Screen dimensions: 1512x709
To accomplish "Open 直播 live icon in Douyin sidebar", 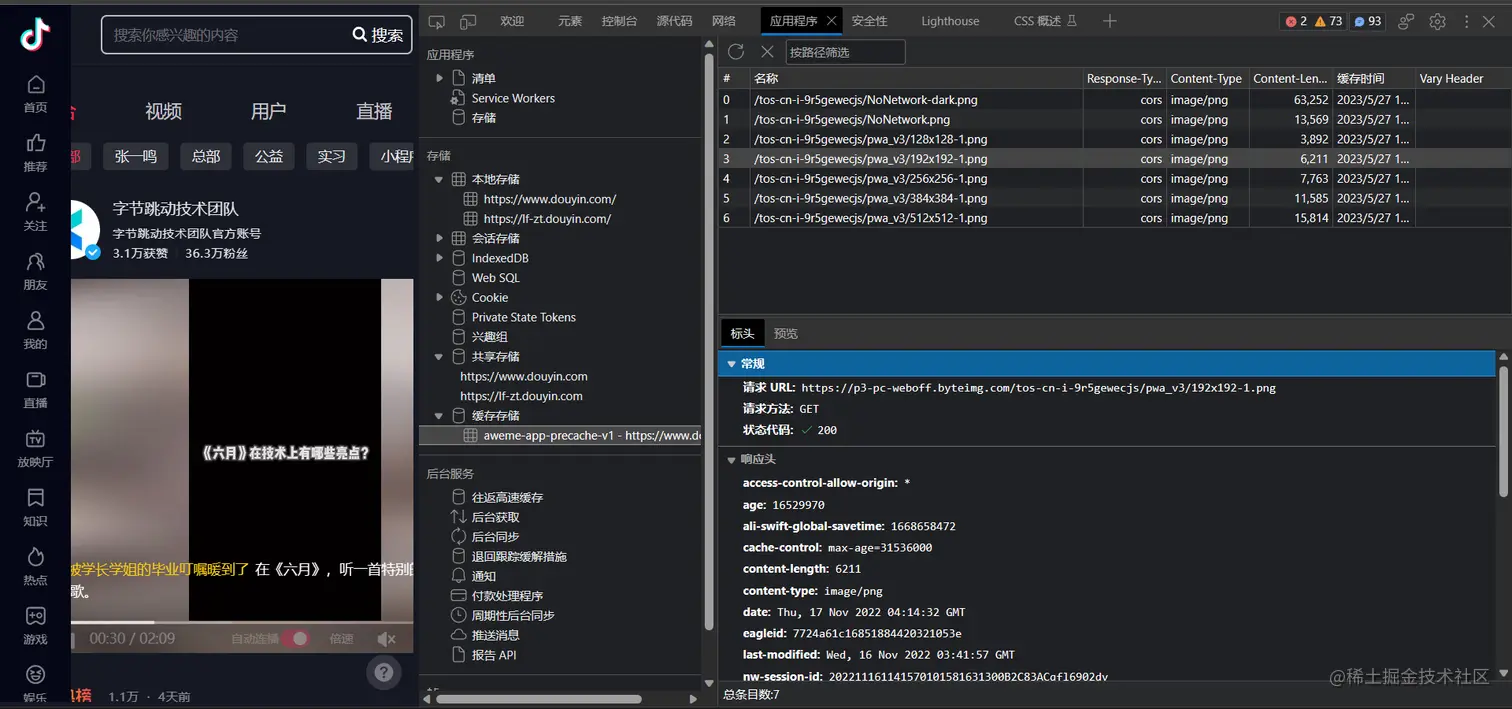I will (x=35, y=389).
